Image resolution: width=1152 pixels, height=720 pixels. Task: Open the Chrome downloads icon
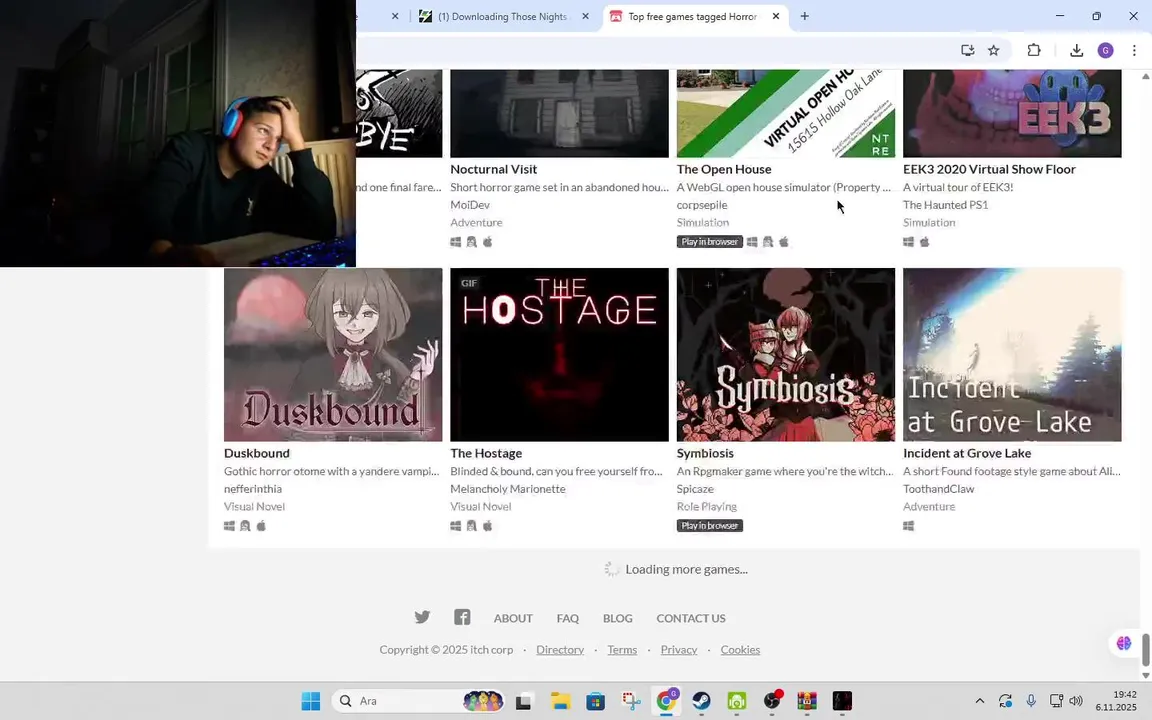[1076, 50]
